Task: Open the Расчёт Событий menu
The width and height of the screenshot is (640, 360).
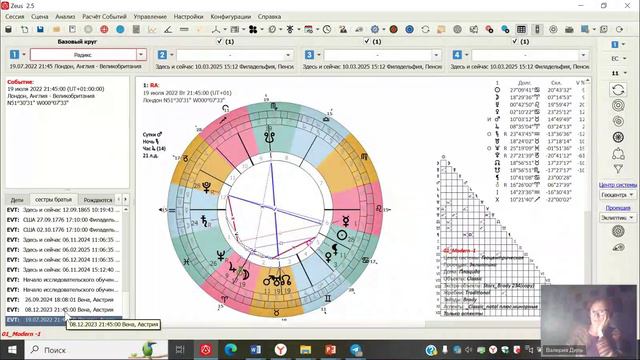Action: [x=104, y=17]
